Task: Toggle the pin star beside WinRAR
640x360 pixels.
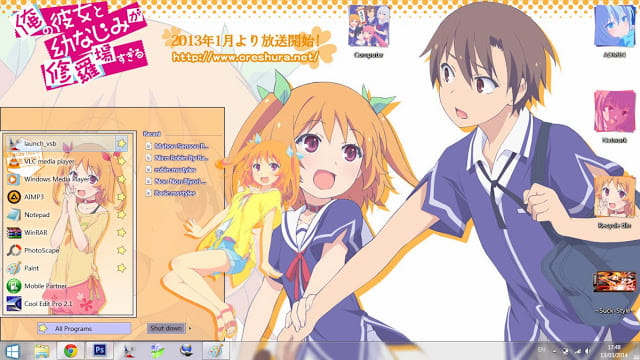Action: point(121,232)
